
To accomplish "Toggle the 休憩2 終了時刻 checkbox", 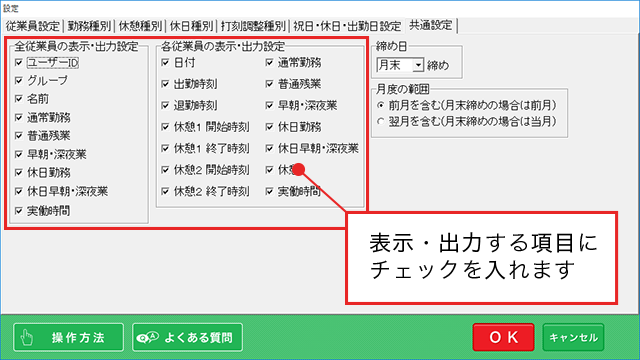I will click(x=165, y=191).
